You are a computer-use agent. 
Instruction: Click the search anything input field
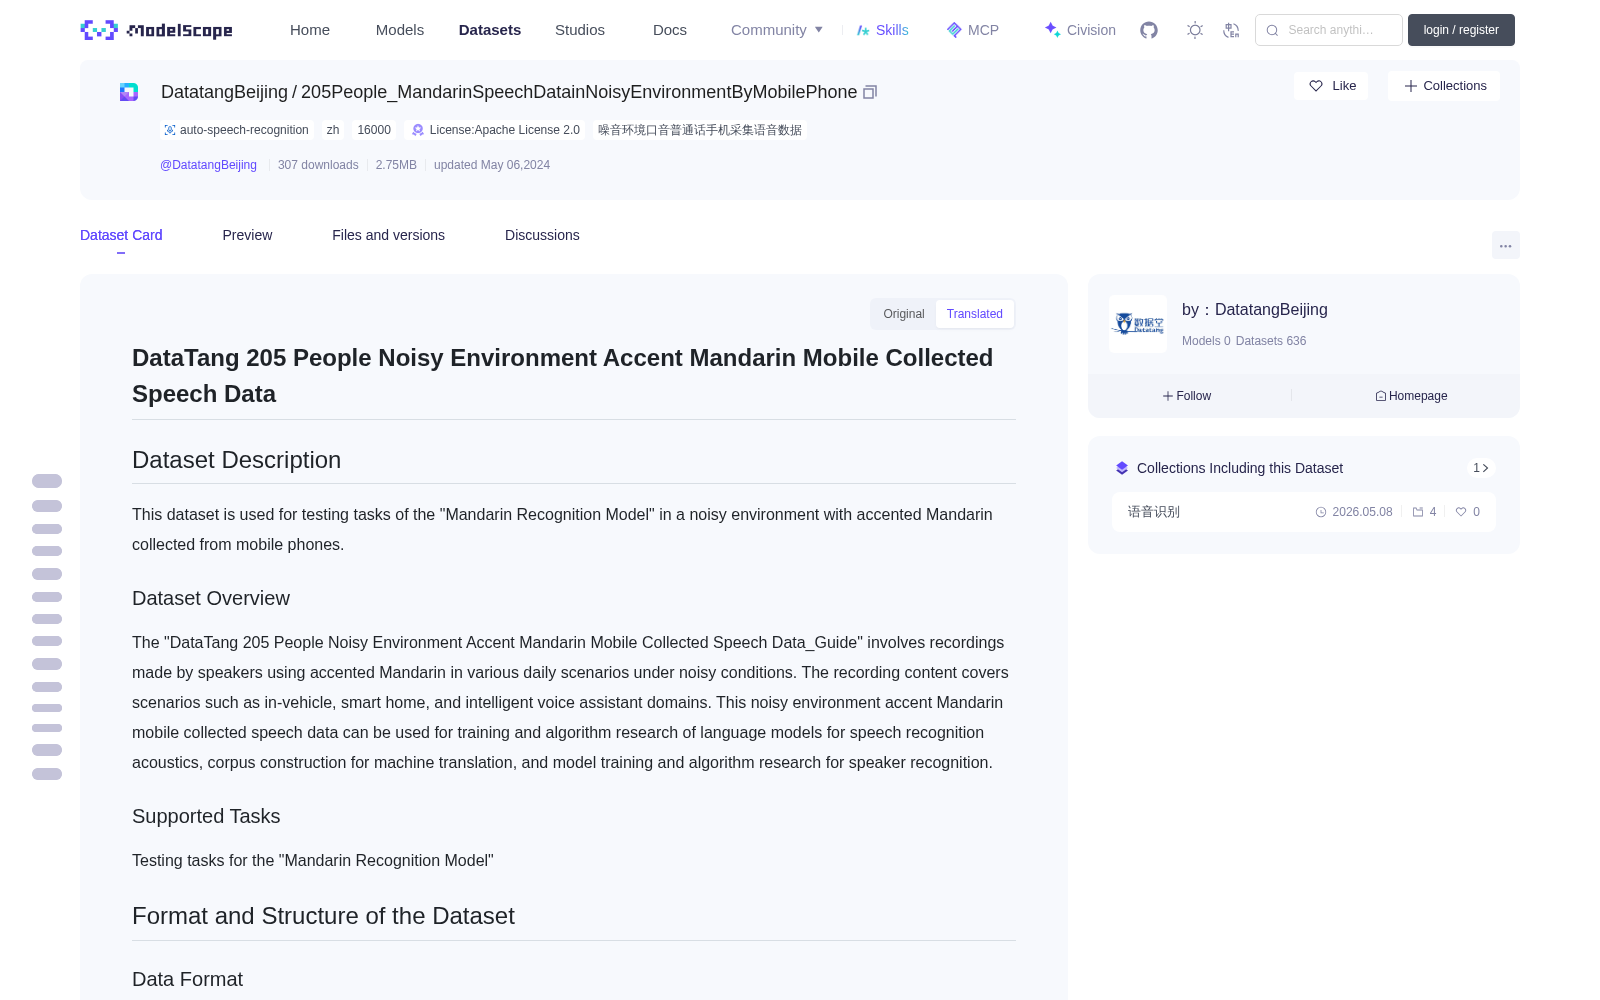[x=1329, y=30]
